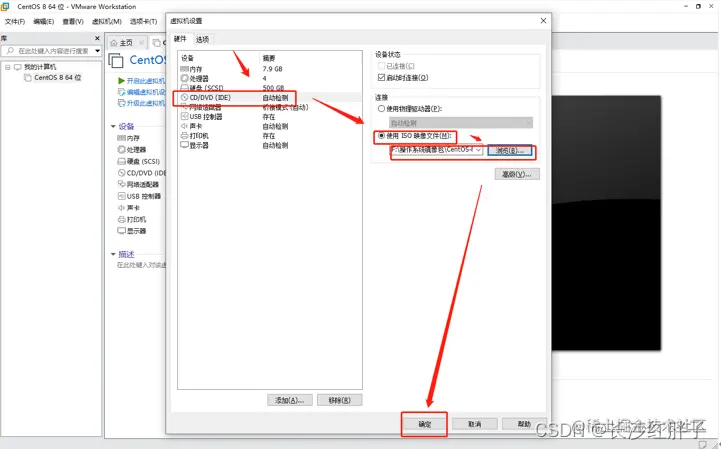Click the black VM screen preview thumbnail
721x449 pixels.
coord(606,223)
